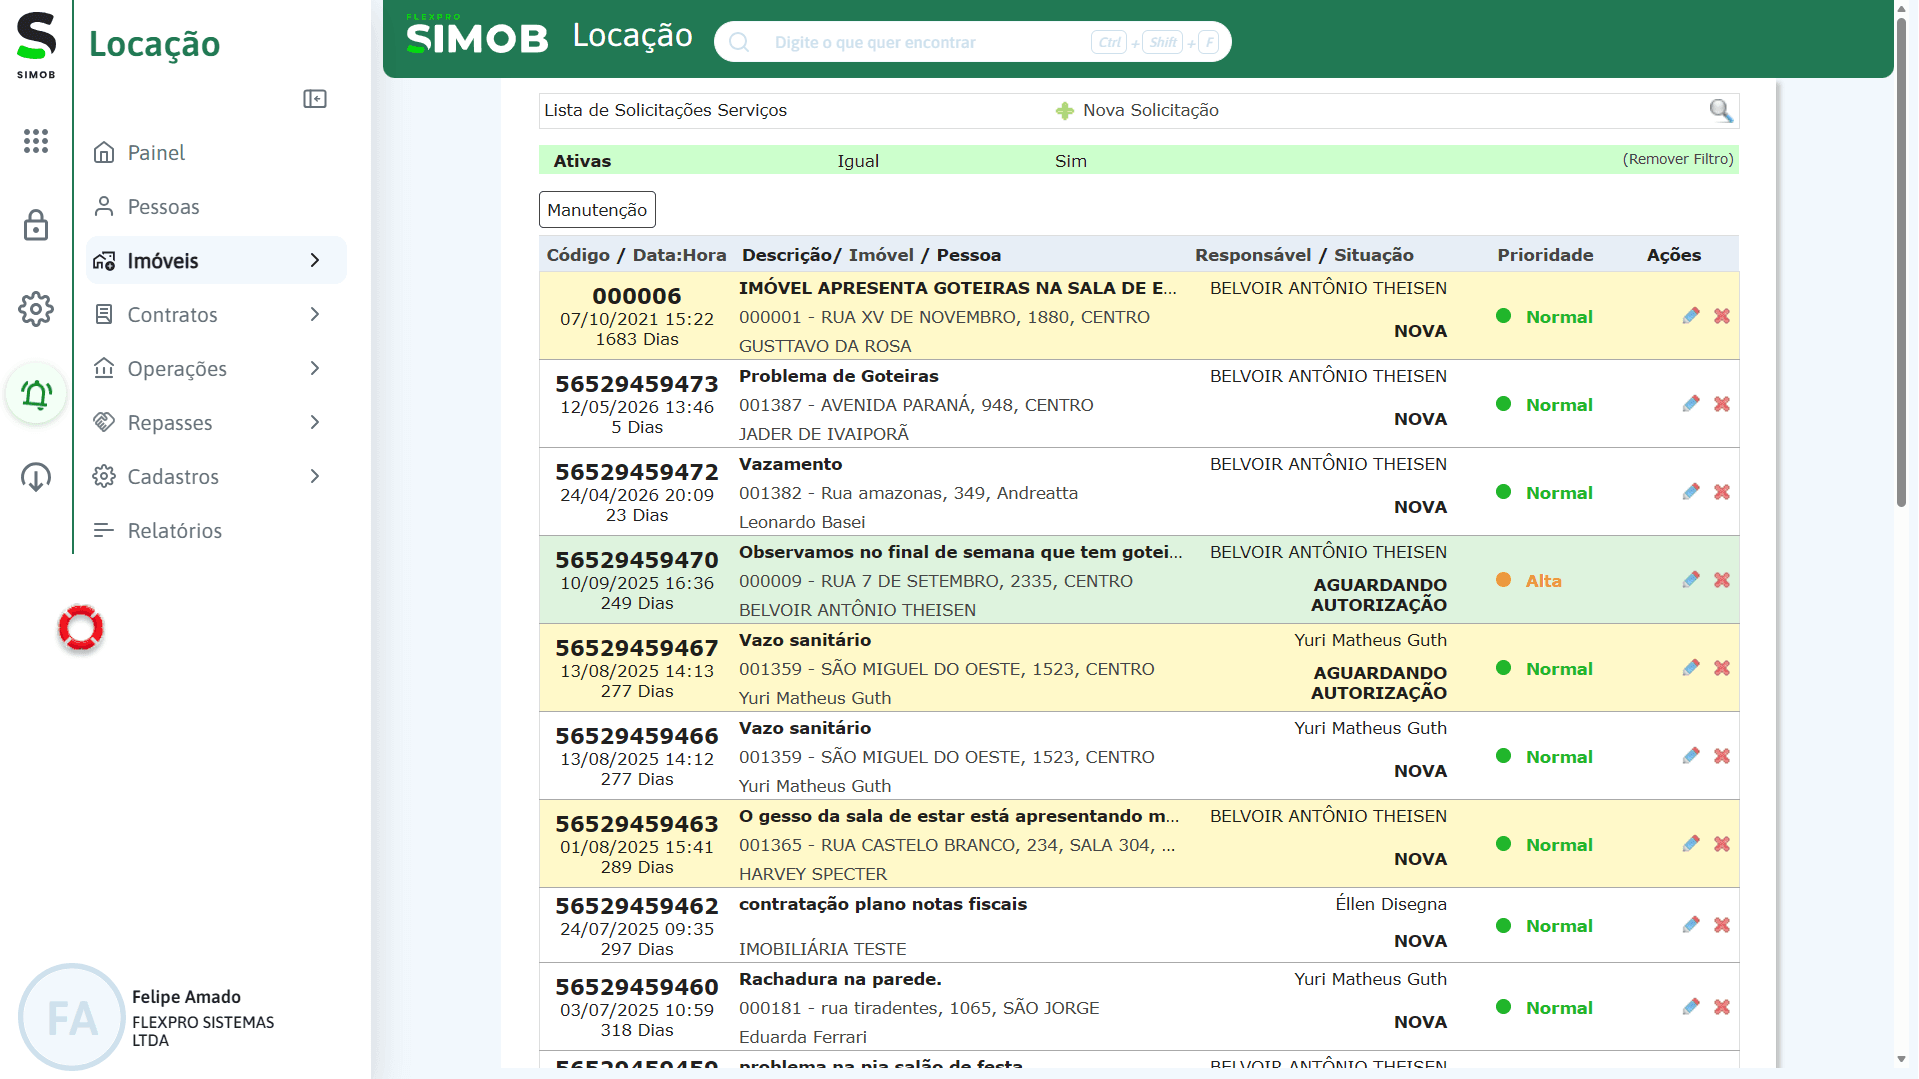The image size is (1919, 1079).
Task: Click the Repasses sidebar entry
Action: [216, 423]
